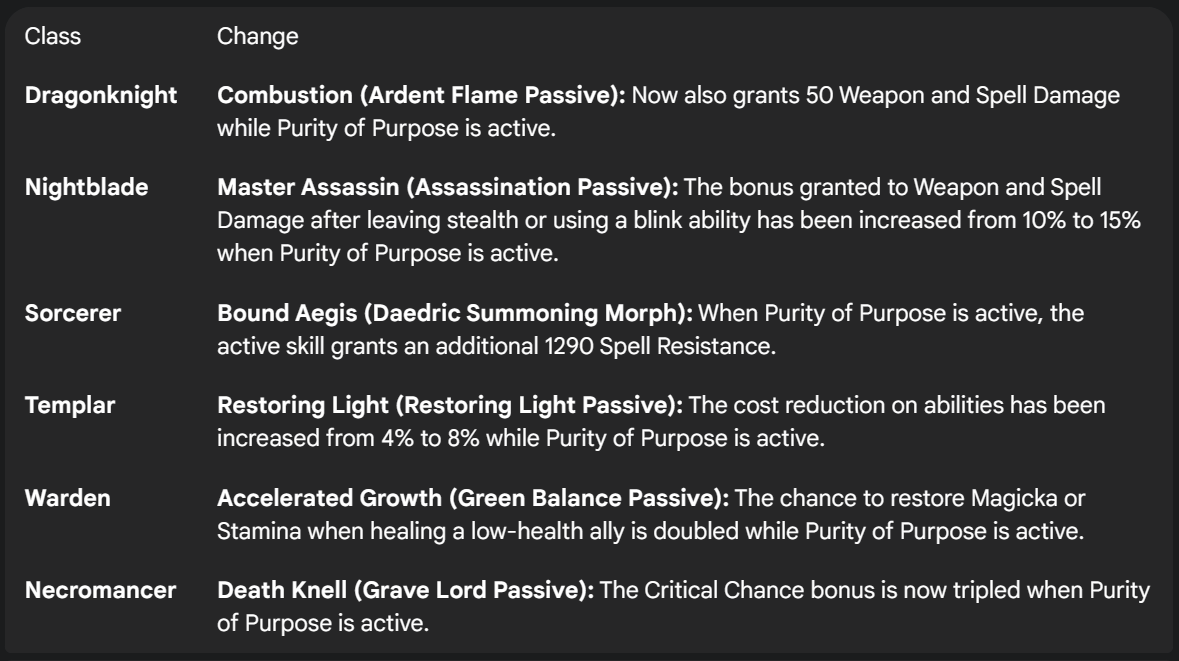Click the Class column header
Screen dimensions: 1179x661
click(x=53, y=36)
